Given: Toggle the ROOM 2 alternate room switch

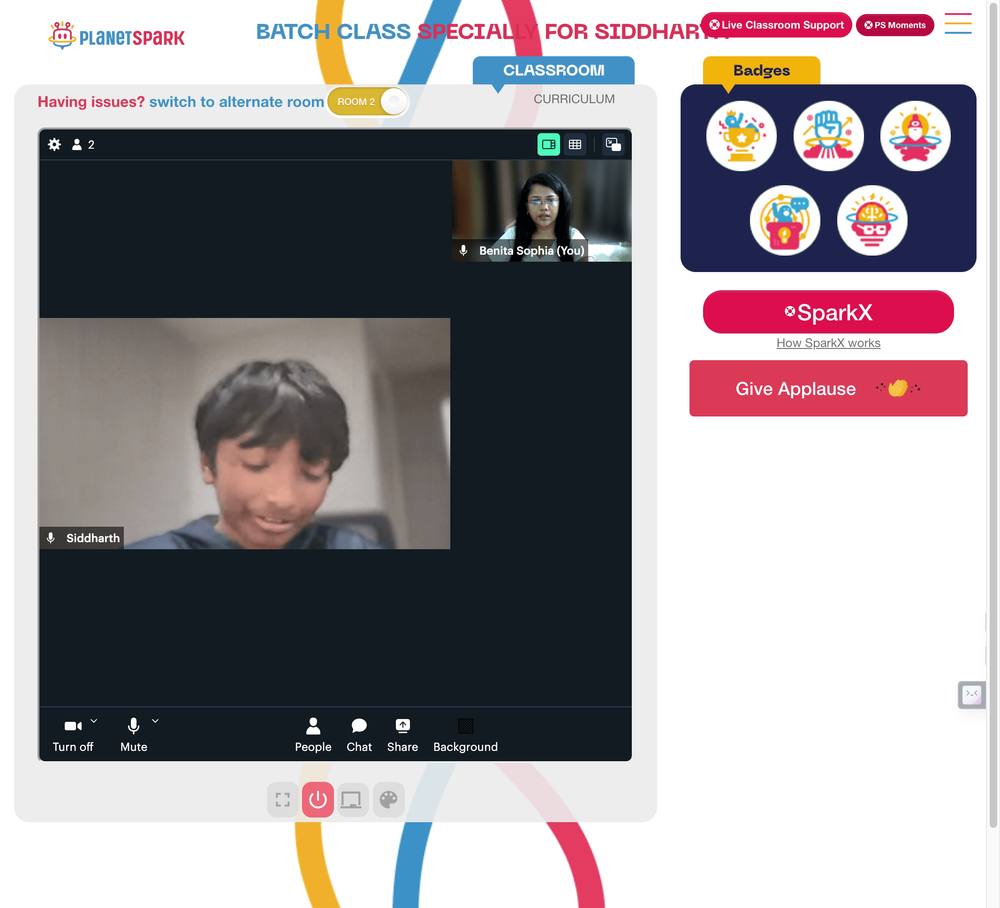Looking at the screenshot, I should coord(368,101).
